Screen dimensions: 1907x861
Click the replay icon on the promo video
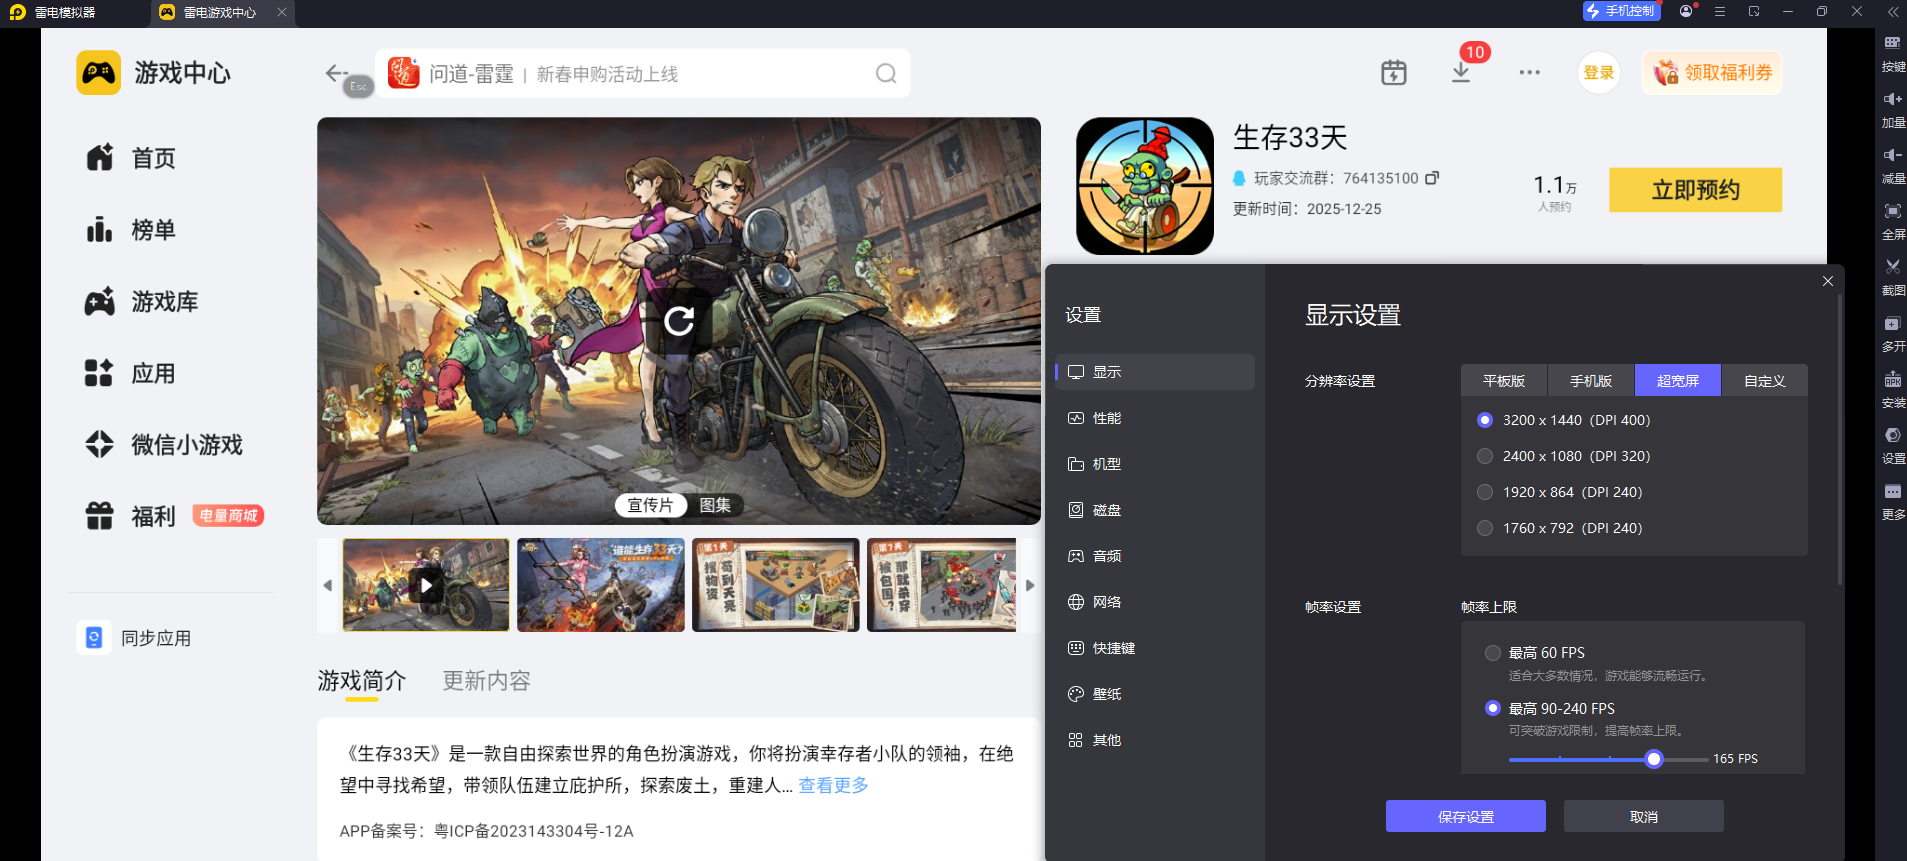pyautogui.click(x=679, y=321)
